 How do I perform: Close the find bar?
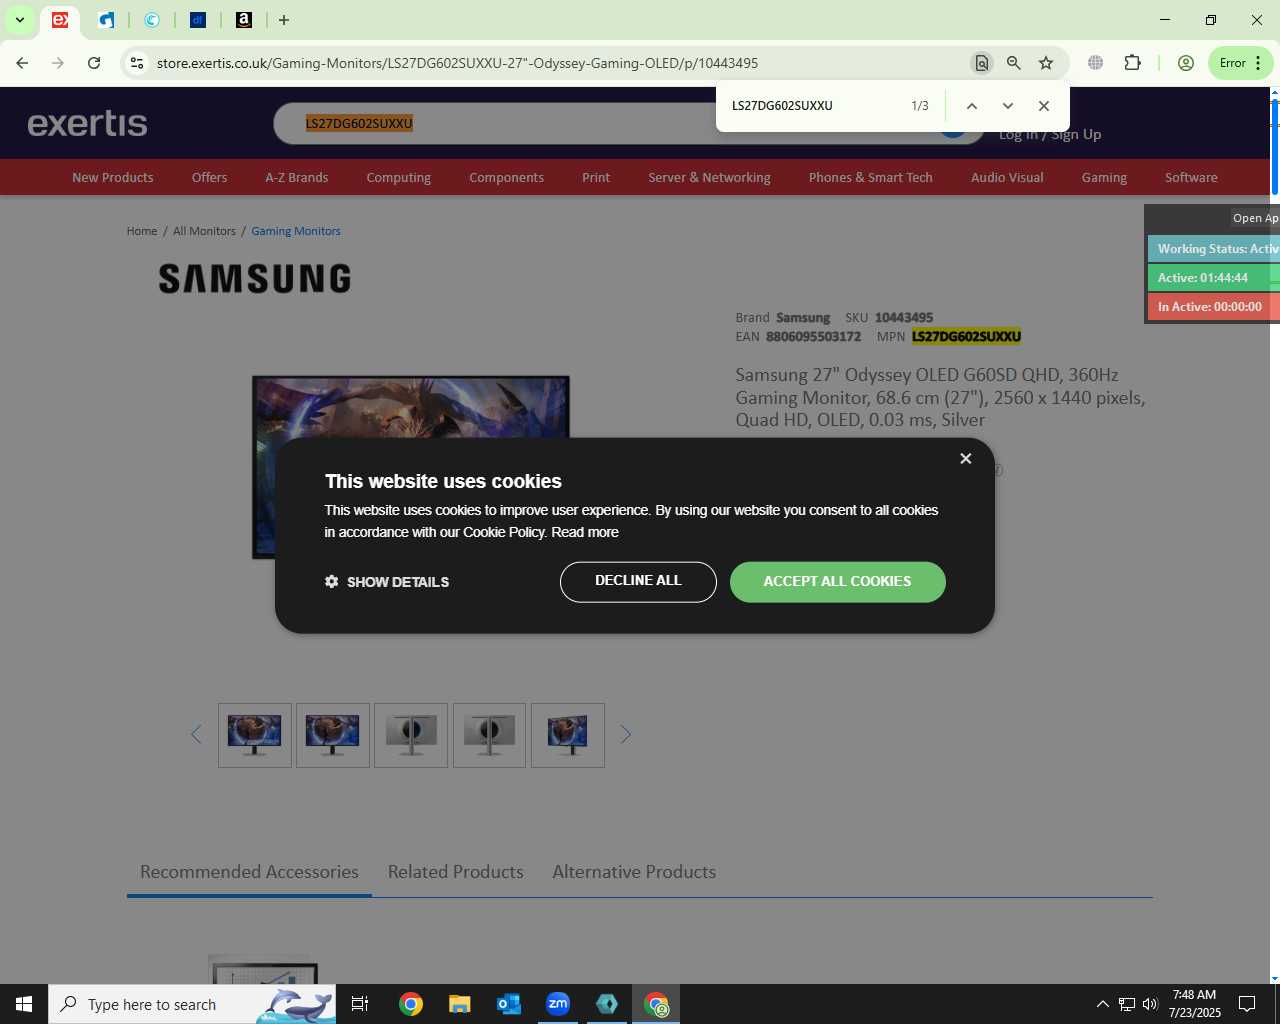[1043, 106]
